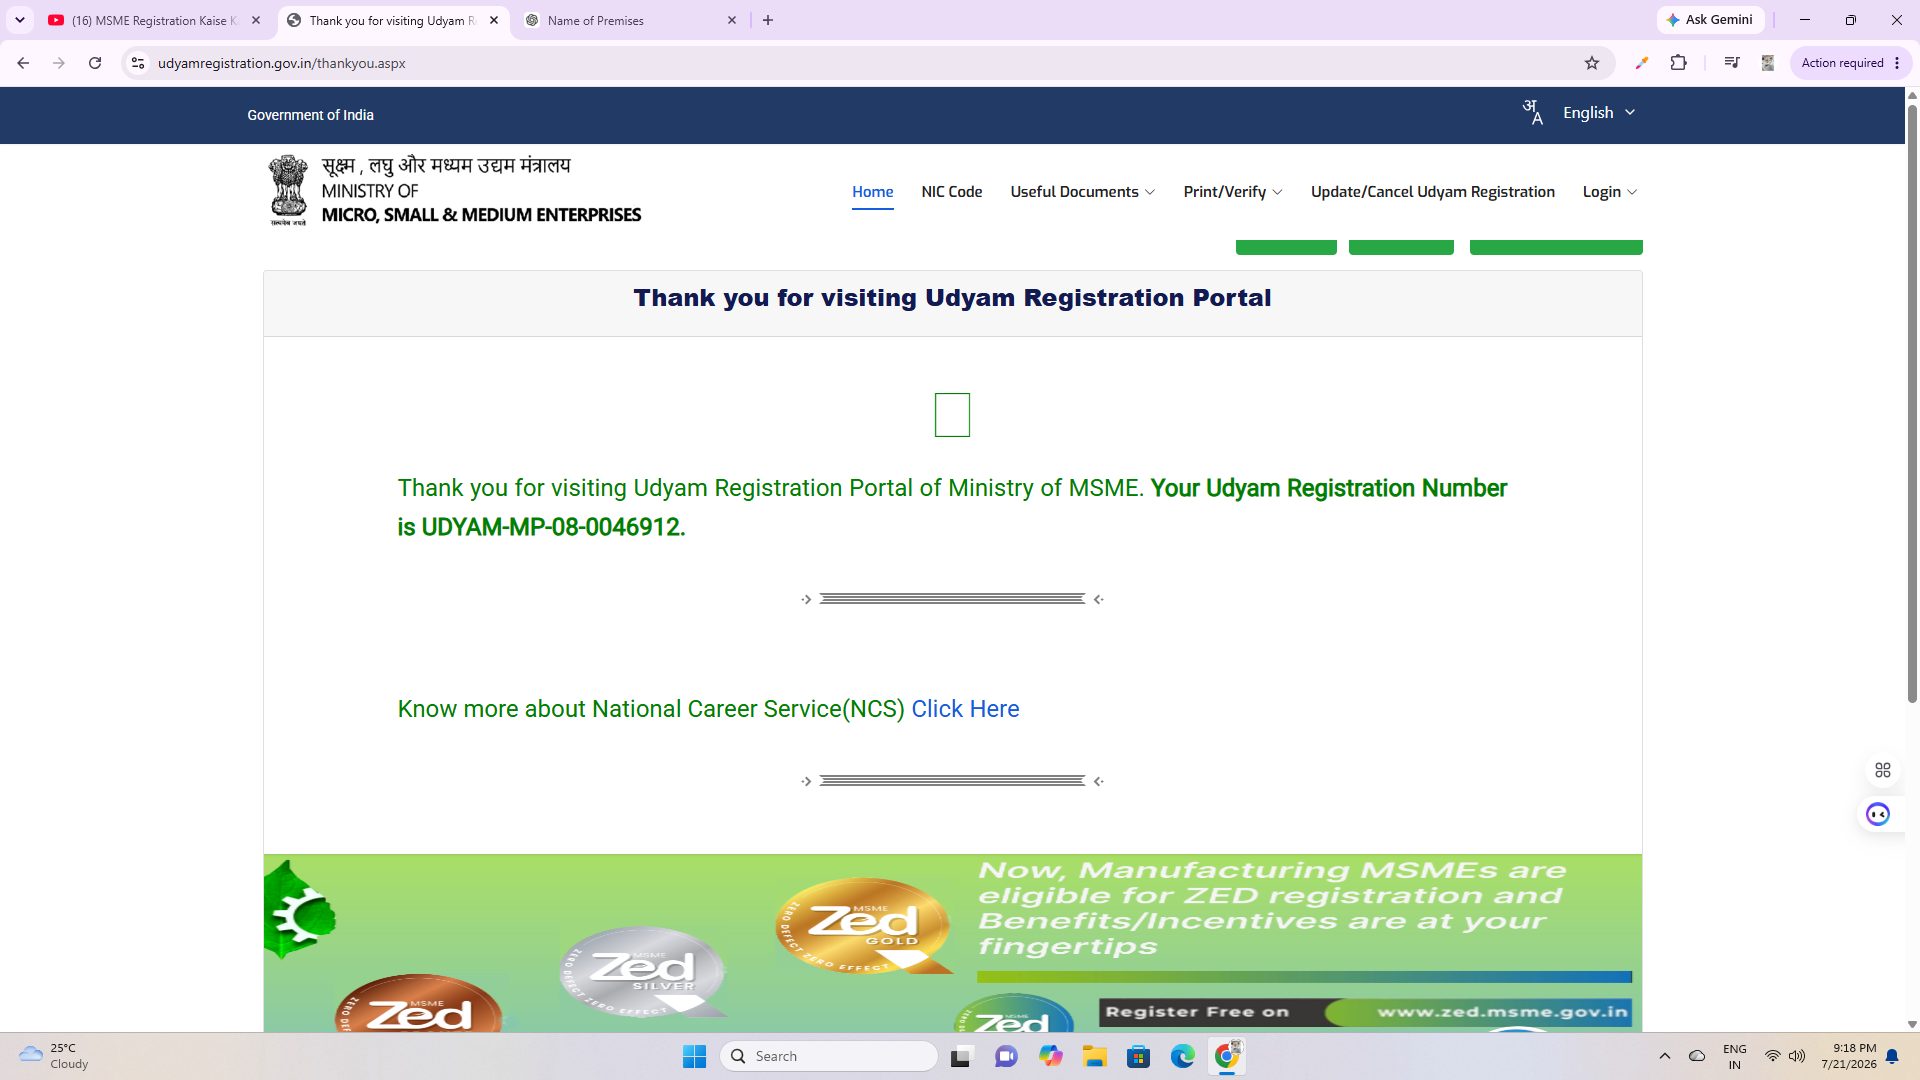Open the clock and date panel
Image resolution: width=1920 pixels, height=1080 pixels.
tap(1849, 1056)
